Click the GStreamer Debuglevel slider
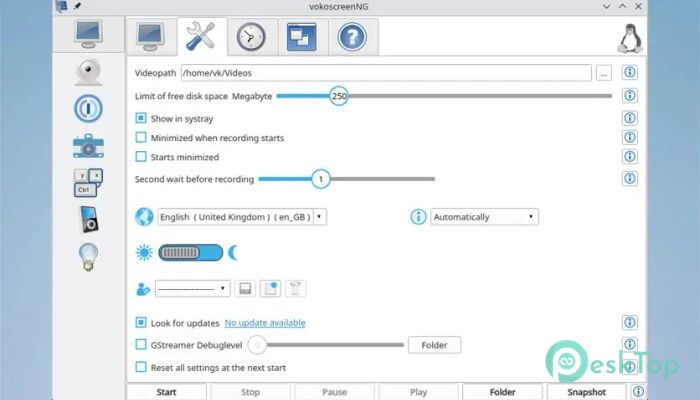 pos(326,345)
